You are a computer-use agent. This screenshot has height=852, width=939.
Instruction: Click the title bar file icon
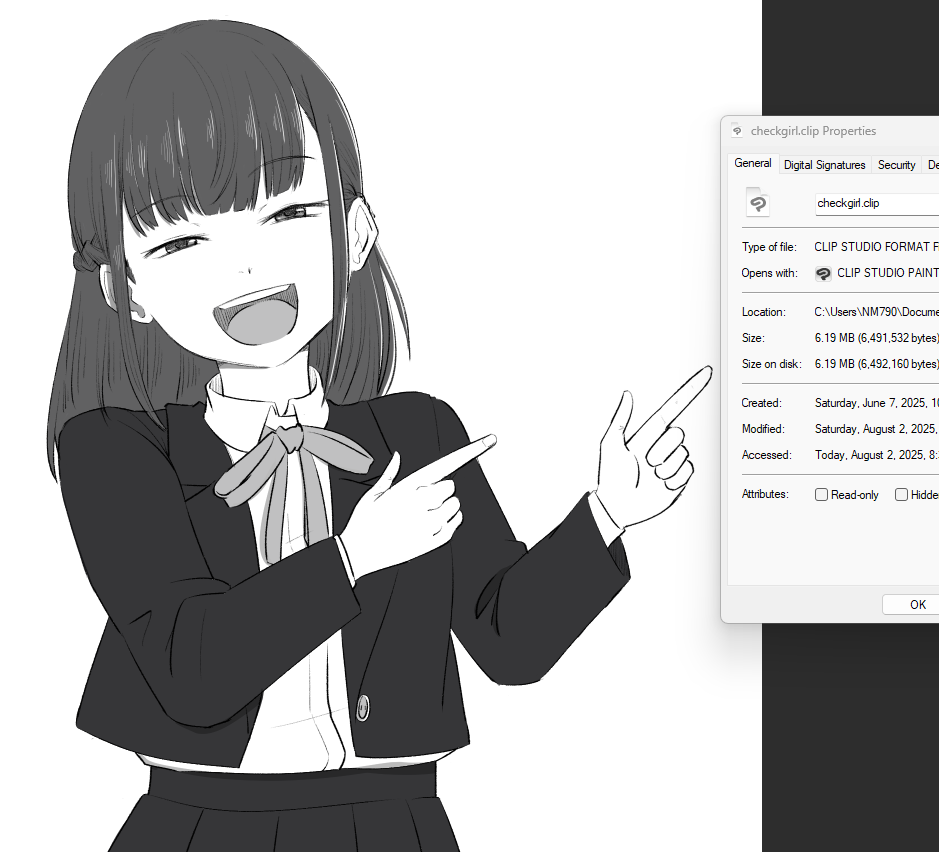click(x=737, y=131)
